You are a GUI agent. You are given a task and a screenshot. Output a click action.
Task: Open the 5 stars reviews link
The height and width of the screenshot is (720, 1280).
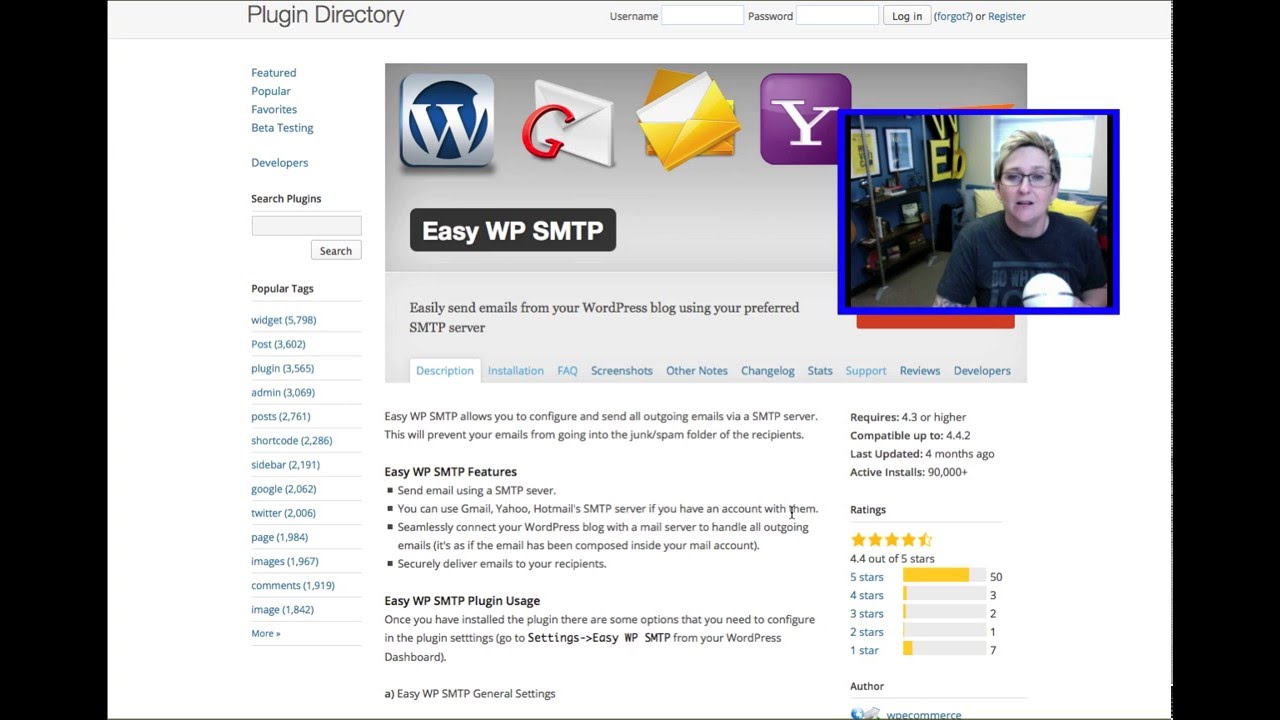click(867, 577)
